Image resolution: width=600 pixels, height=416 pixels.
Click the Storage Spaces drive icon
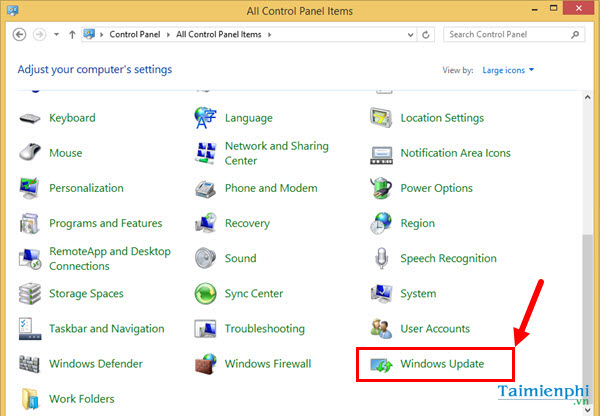click(30, 294)
